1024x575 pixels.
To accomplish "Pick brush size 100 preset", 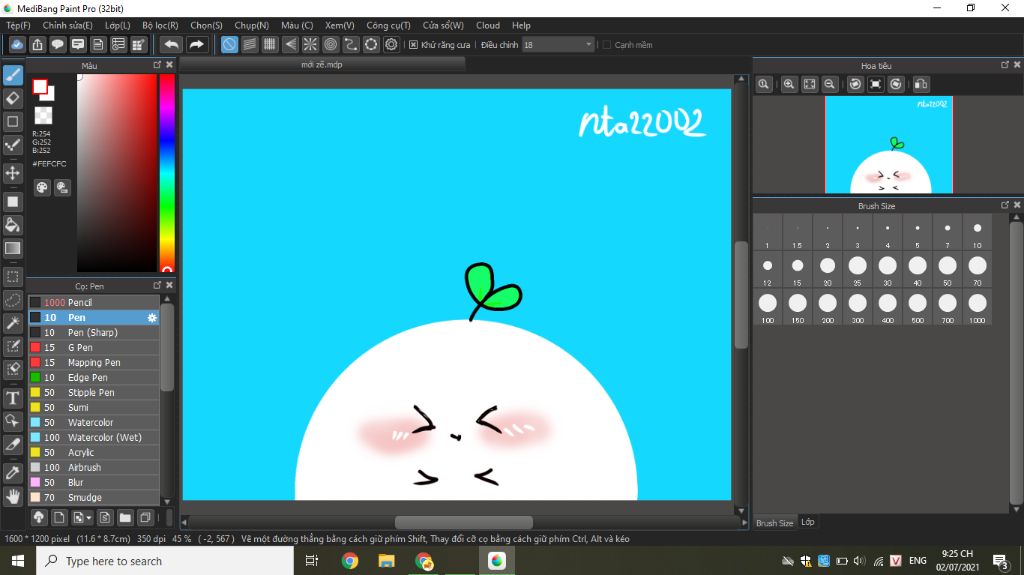I will click(767, 307).
